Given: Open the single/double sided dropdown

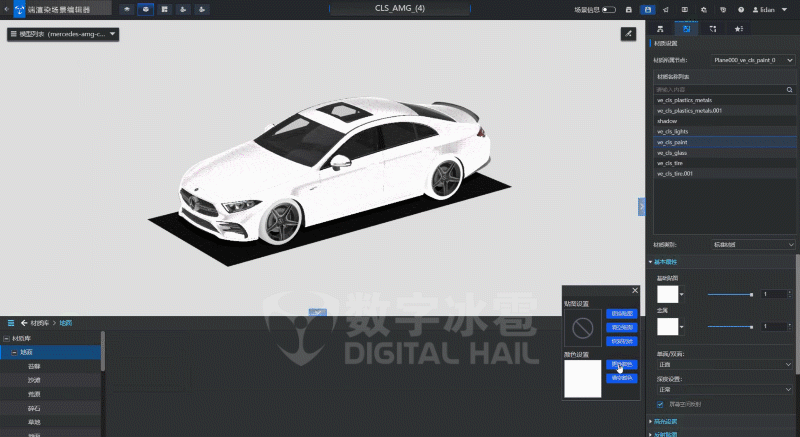Looking at the screenshot, I should [724, 365].
